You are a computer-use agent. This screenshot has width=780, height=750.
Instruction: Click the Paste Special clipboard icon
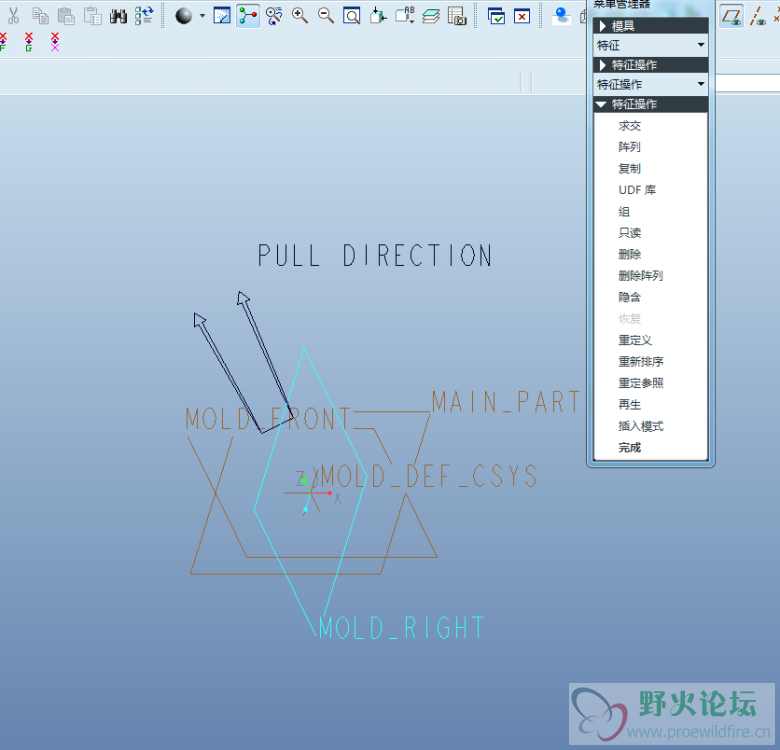(x=93, y=16)
